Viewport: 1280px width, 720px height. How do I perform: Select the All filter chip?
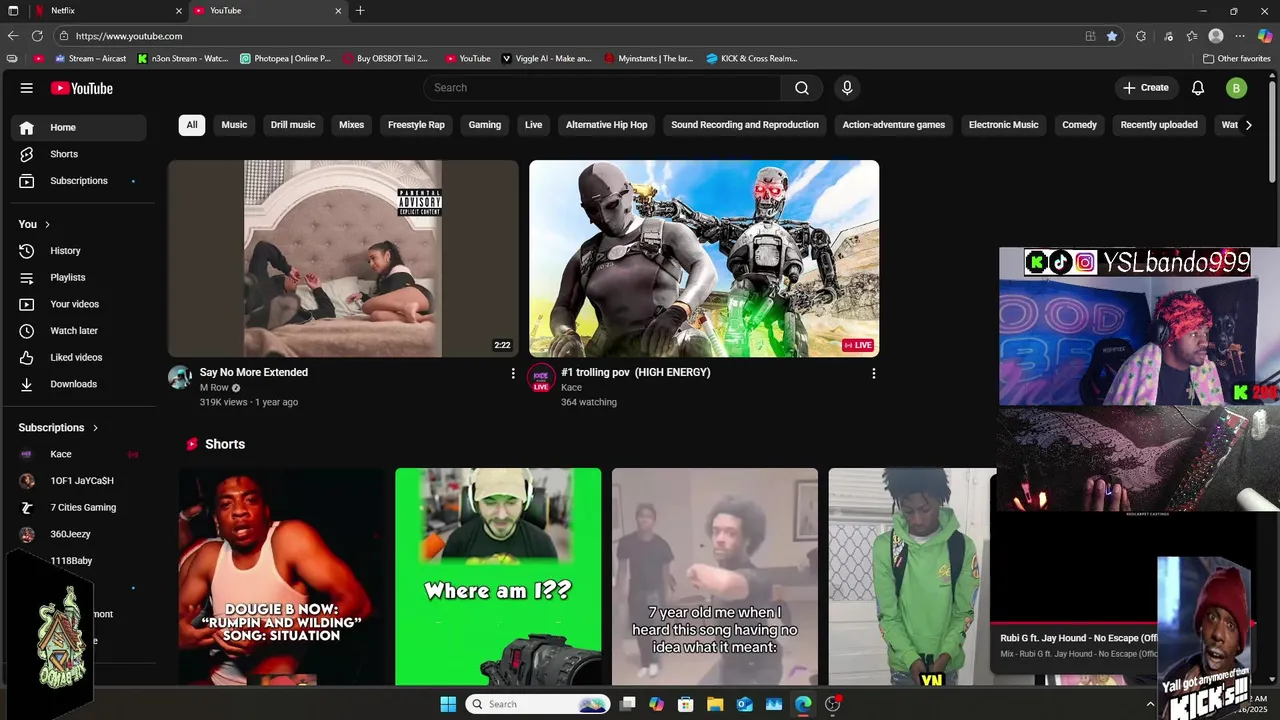pyautogui.click(x=192, y=125)
